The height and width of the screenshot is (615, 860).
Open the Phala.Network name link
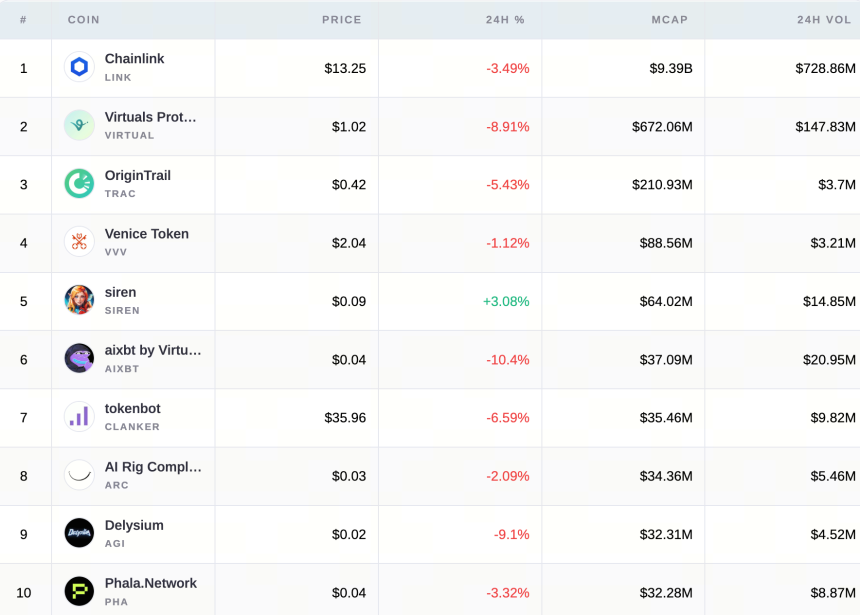click(x=151, y=583)
